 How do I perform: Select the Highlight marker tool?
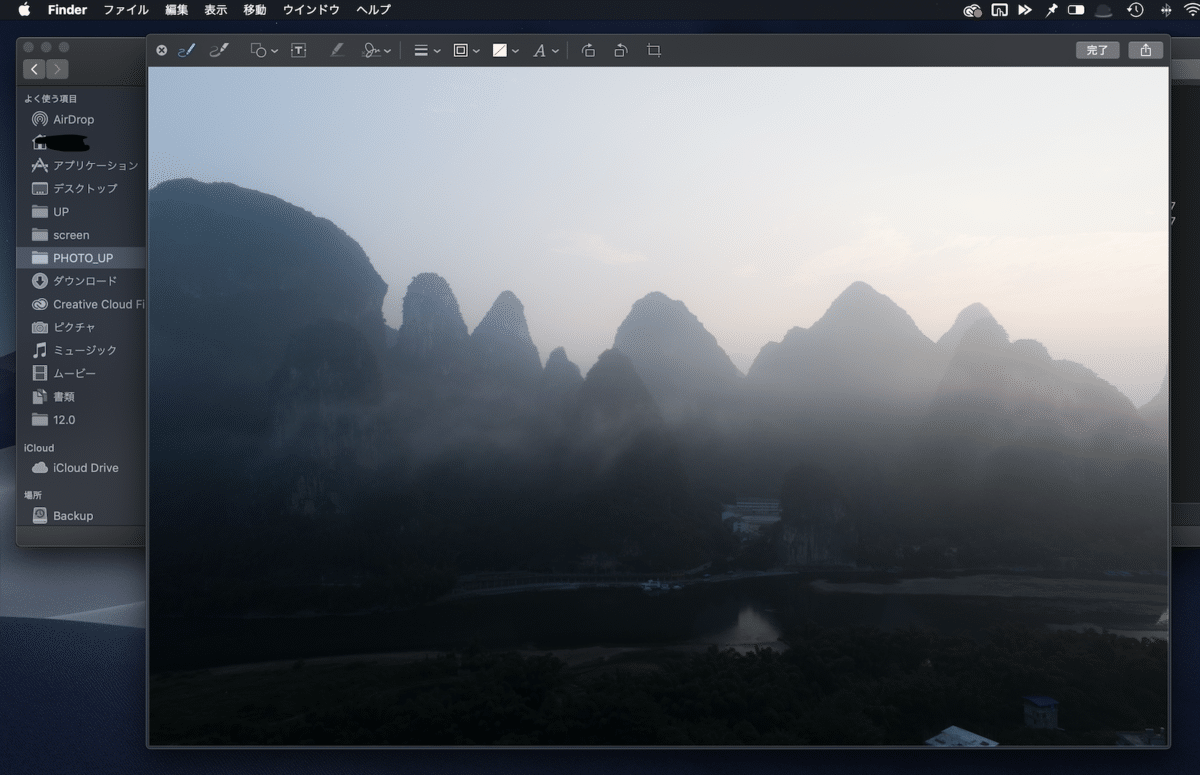coord(337,50)
